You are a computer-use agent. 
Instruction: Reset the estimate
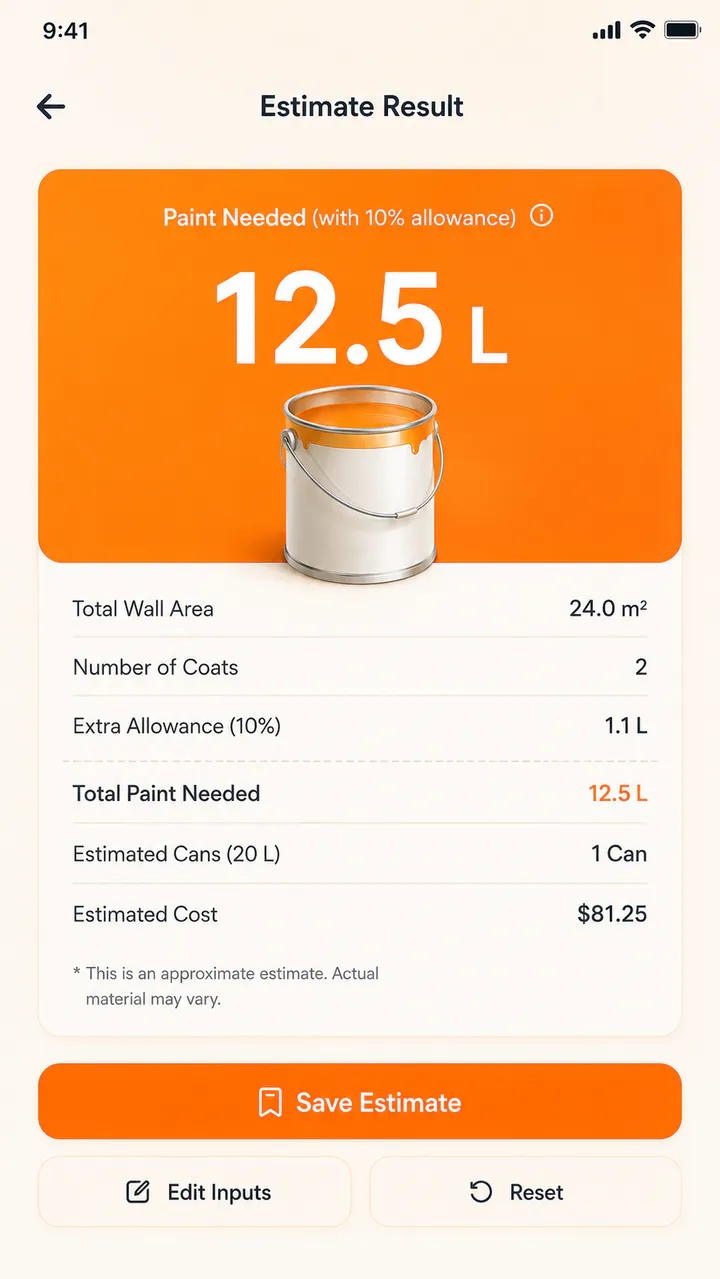pyautogui.click(x=526, y=1192)
